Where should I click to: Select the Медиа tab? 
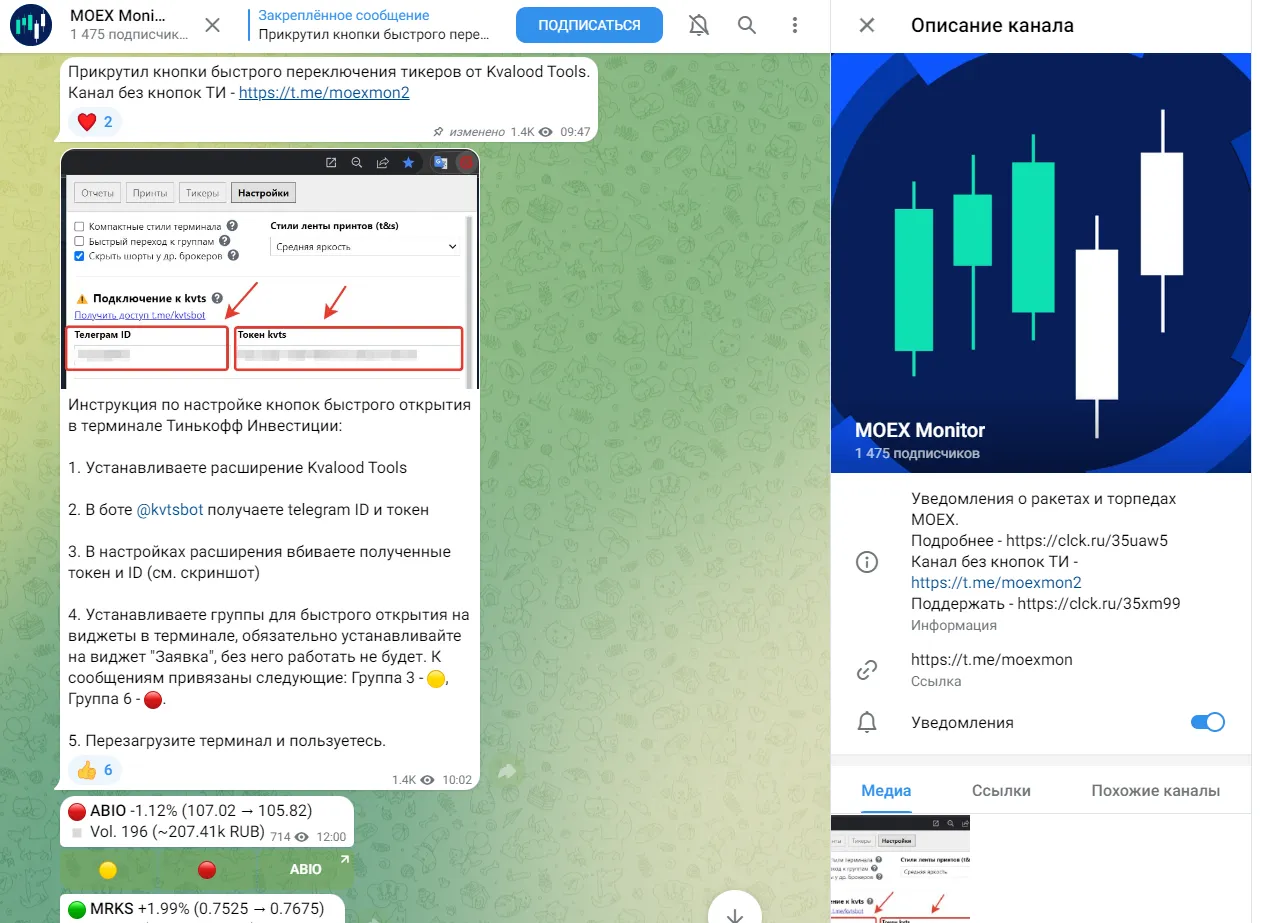click(886, 790)
